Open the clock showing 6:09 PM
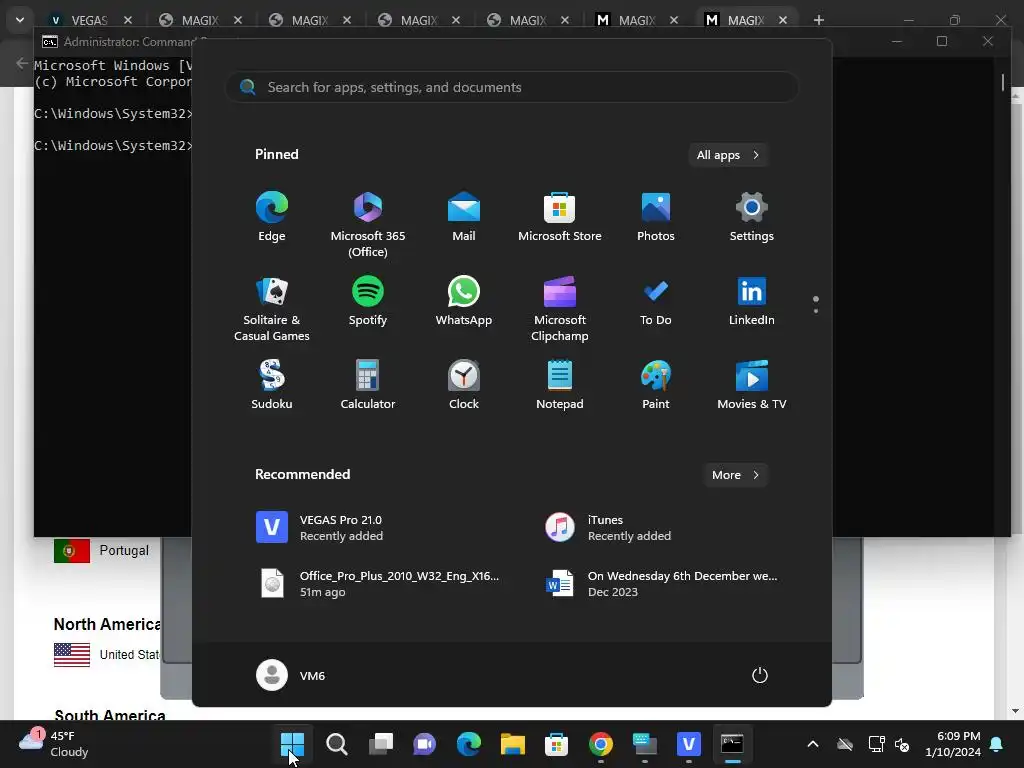1024x768 pixels. [953, 744]
